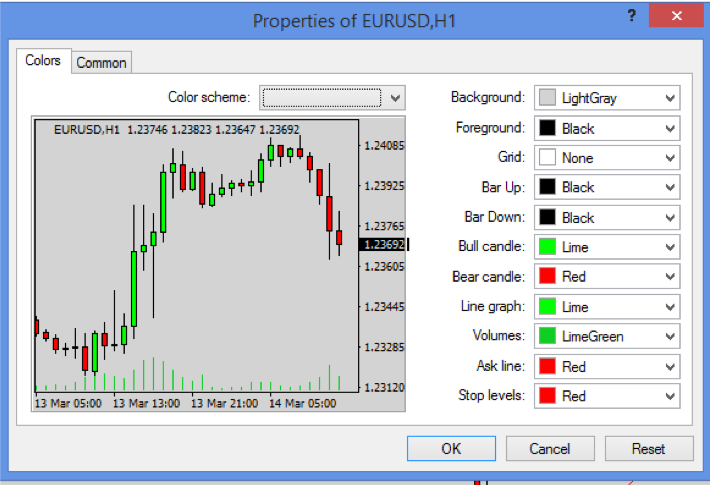Click the 1.23120 price axis label
This screenshot has height=485, width=710.
point(384,388)
